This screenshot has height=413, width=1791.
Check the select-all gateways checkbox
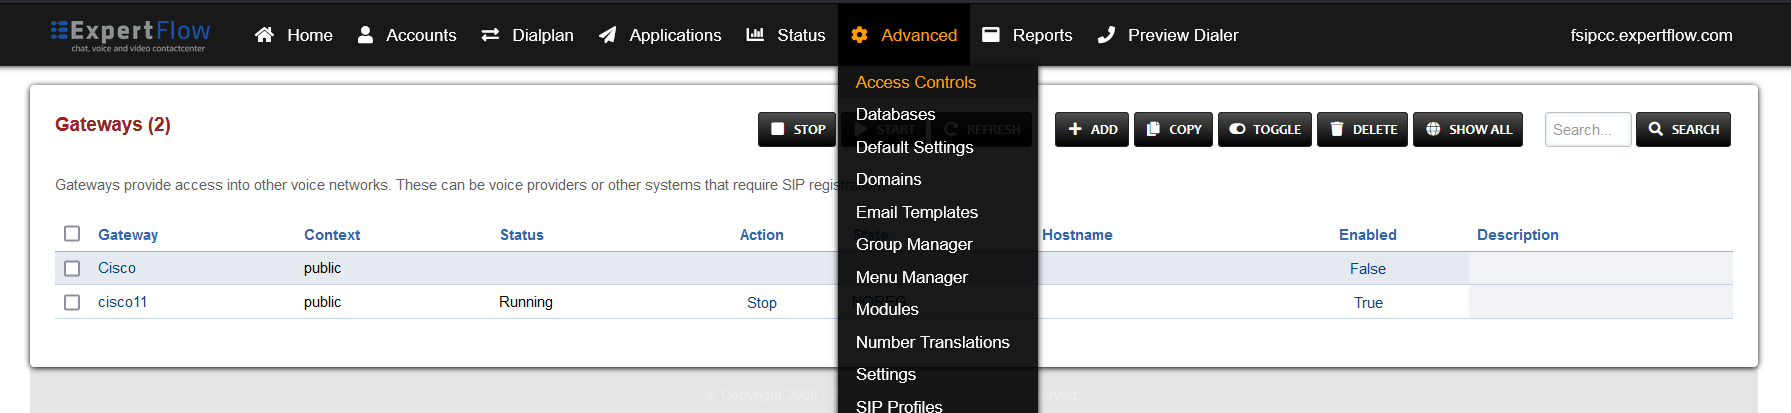tap(72, 233)
